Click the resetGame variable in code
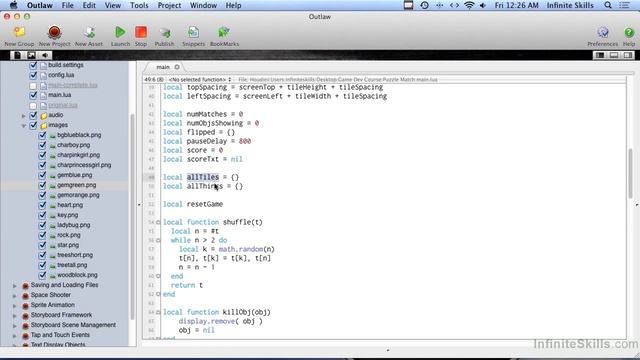The width and height of the screenshot is (640, 360). 205,204
